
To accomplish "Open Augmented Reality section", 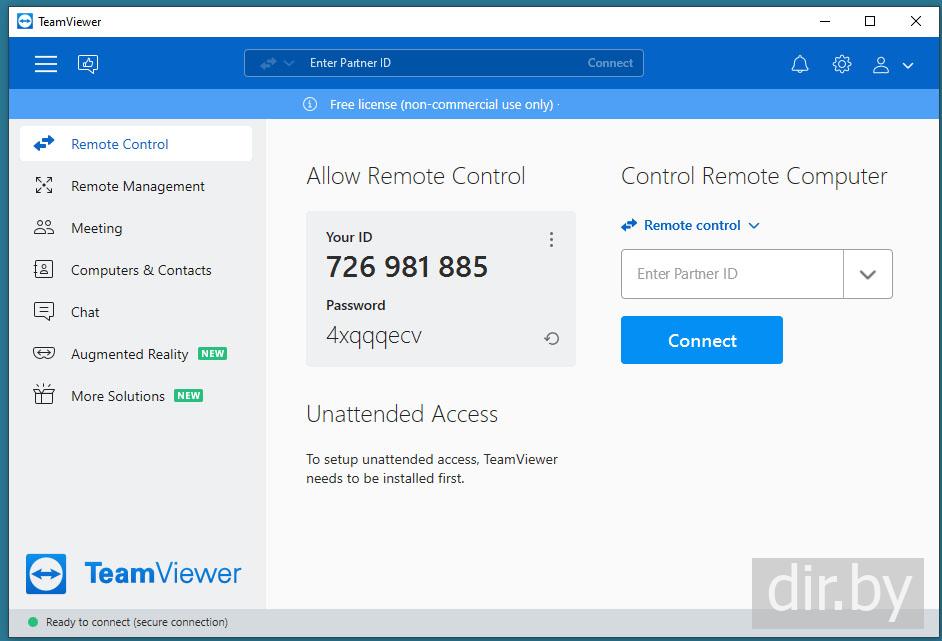I will point(129,354).
